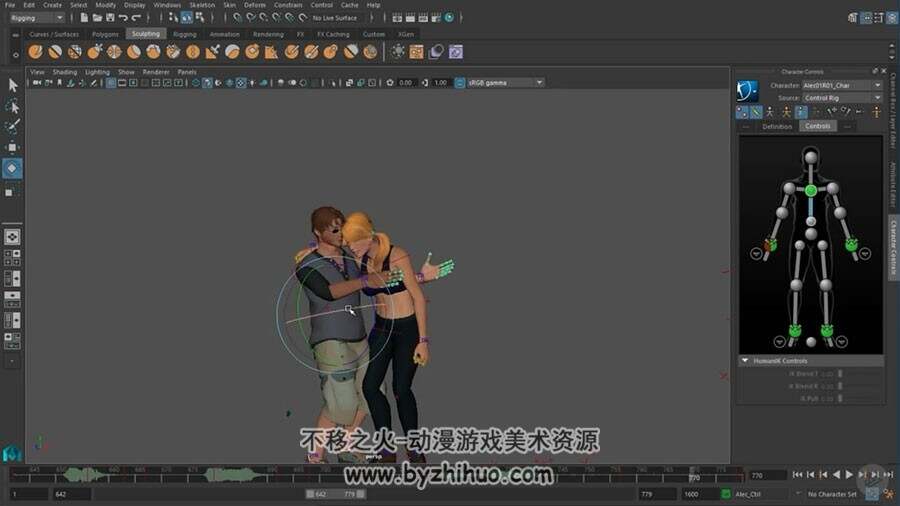Pick the Paint Selection tool
Image resolution: width=900 pixels, height=506 pixels.
tap(12, 126)
